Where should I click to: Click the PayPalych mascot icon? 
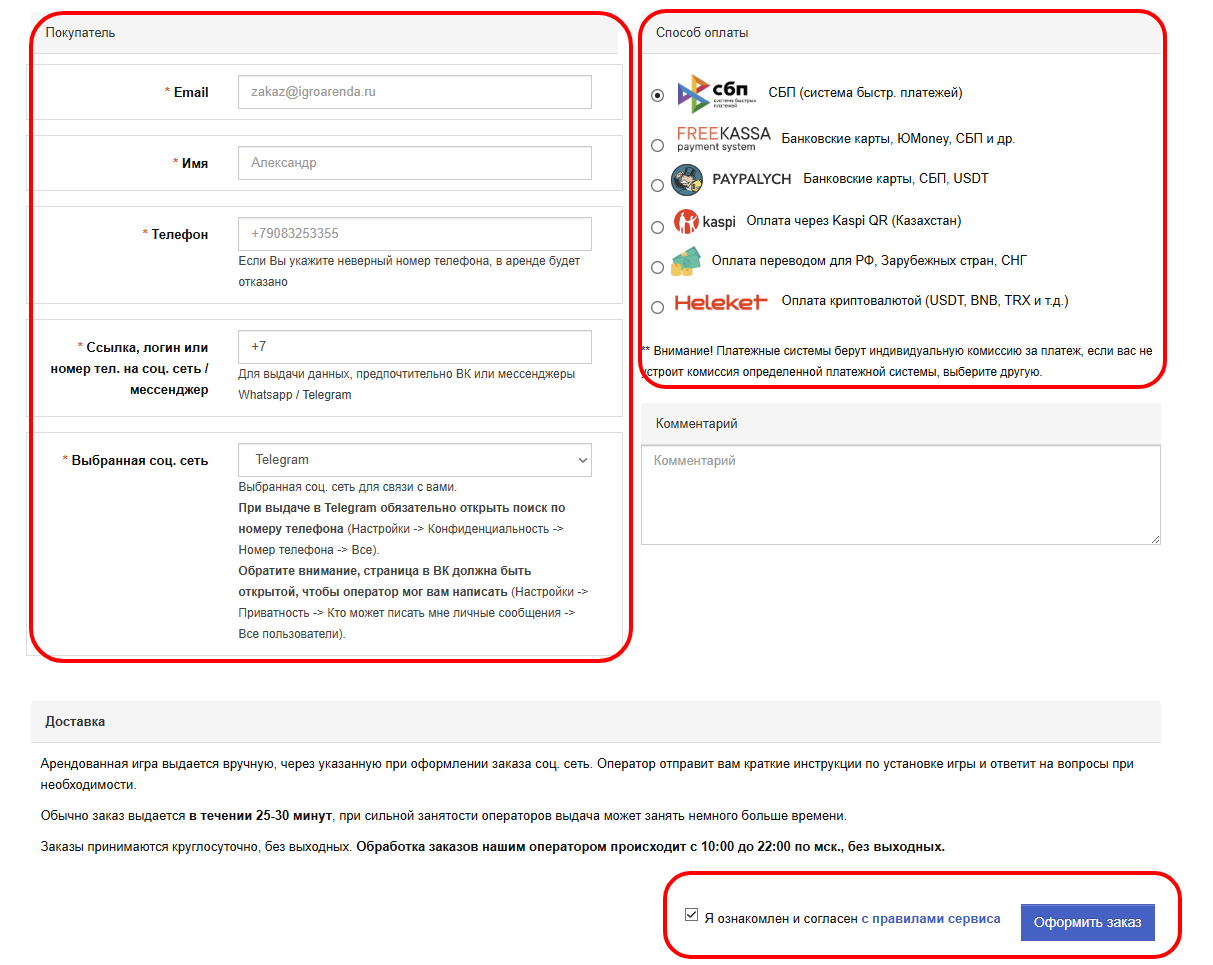(688, 179)
